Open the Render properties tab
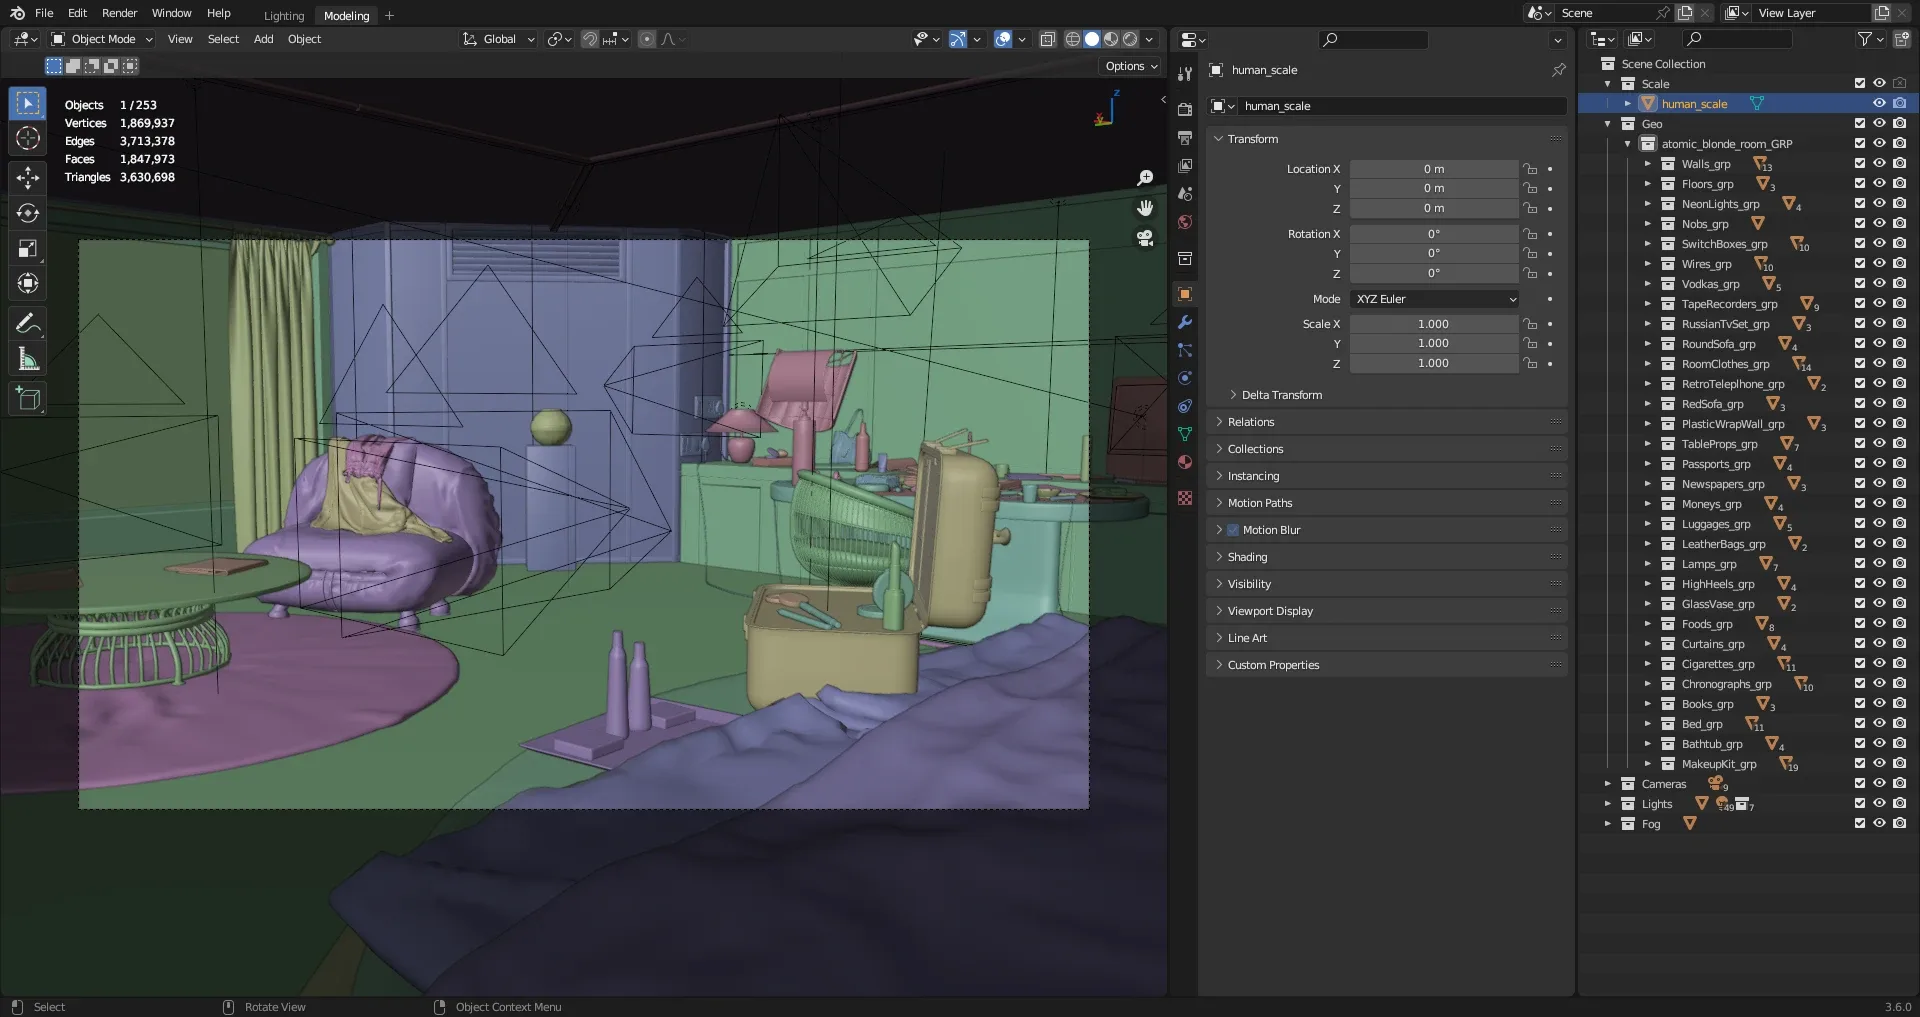Image resolution: width=1920 pixels, height=1017 pixels. click(1185, 109)
